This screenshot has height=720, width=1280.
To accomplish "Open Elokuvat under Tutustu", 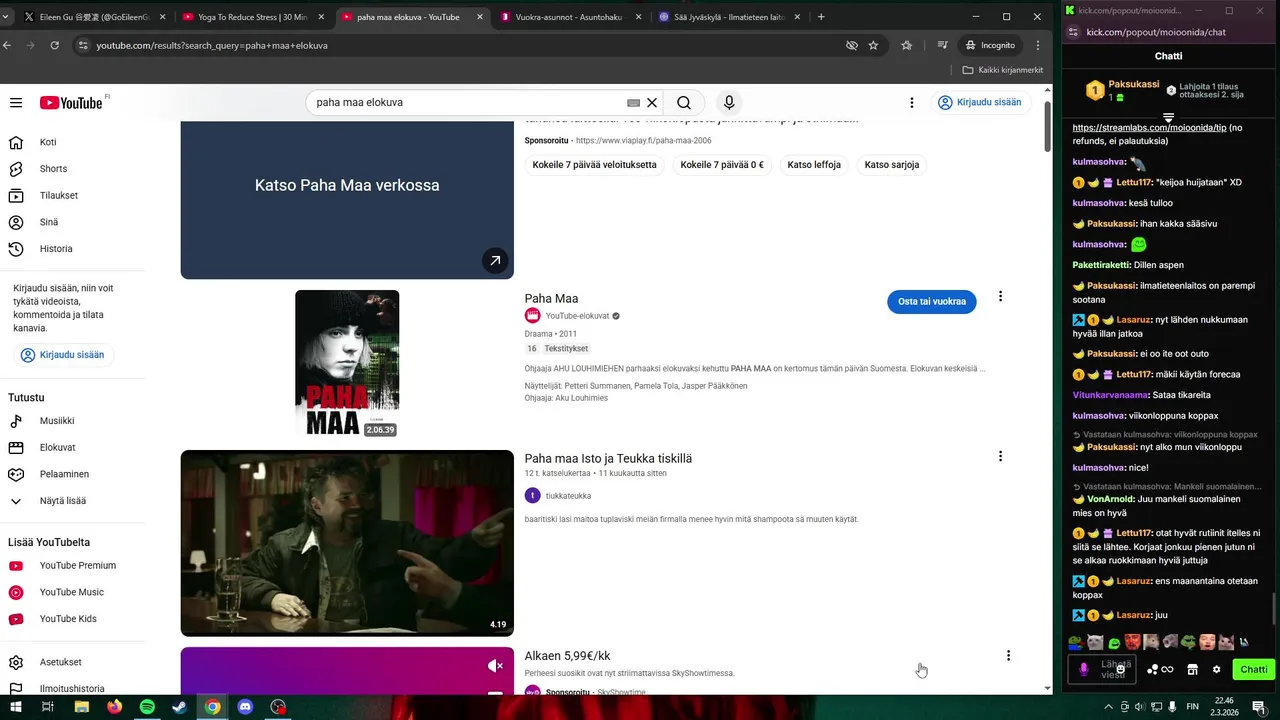I will pos(72,448).
